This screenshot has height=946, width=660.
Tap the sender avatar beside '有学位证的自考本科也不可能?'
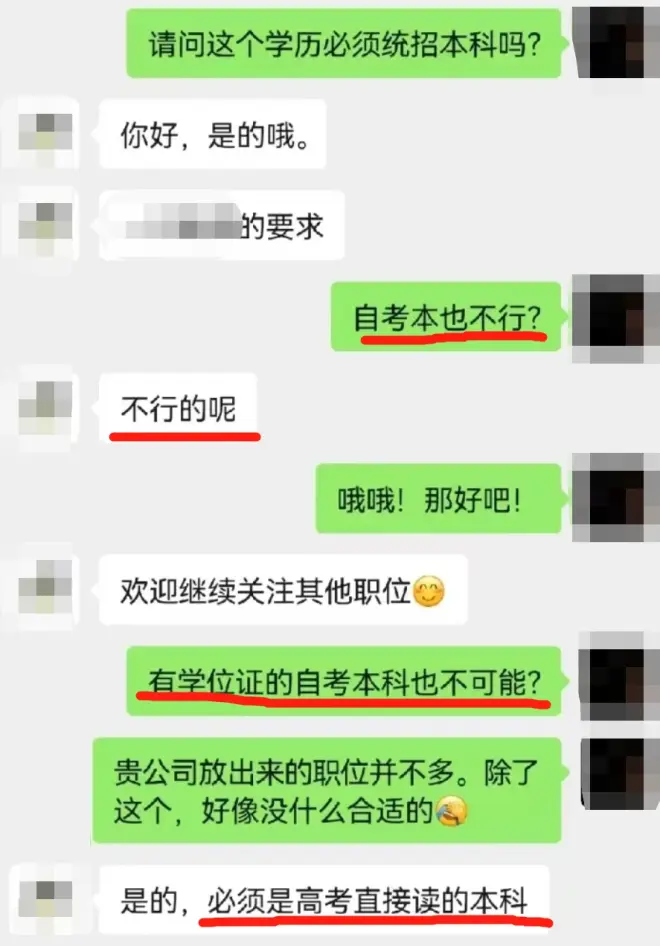(x=618, y=676)
